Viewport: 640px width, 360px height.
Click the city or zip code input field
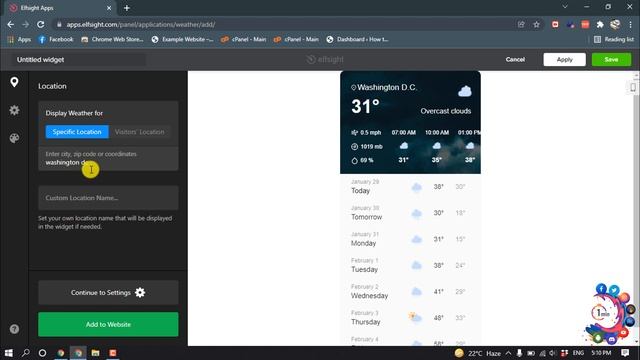click(108, 158)
